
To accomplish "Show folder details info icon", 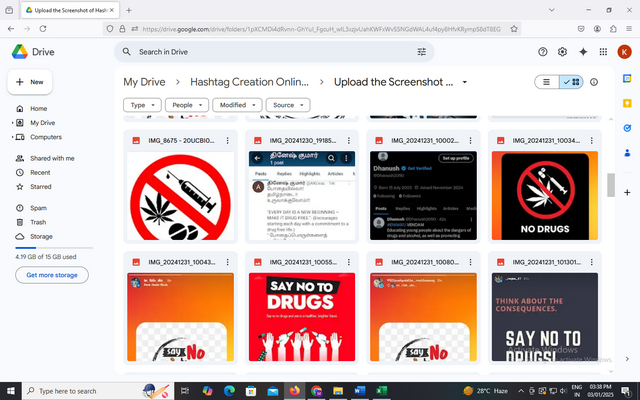I will 594,82.
